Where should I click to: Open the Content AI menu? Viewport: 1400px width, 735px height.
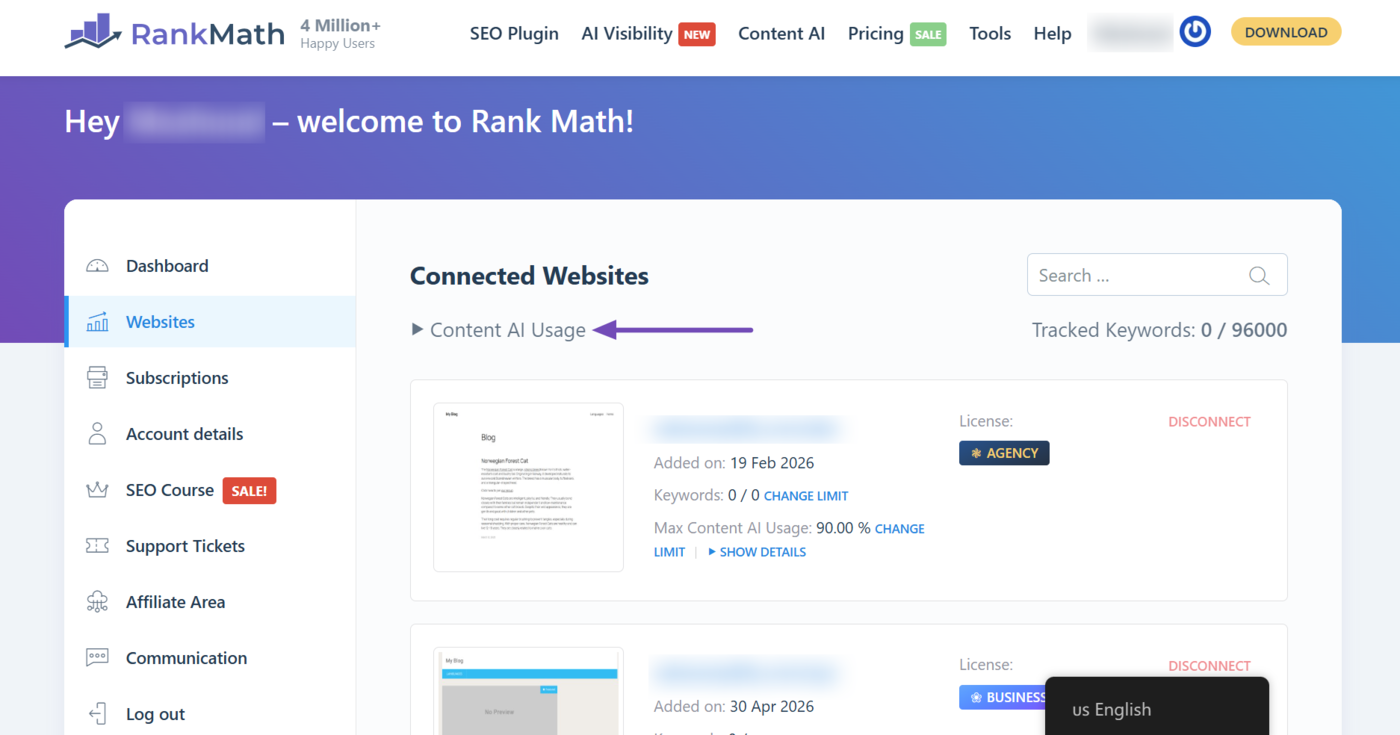click(x=782, y=33)
